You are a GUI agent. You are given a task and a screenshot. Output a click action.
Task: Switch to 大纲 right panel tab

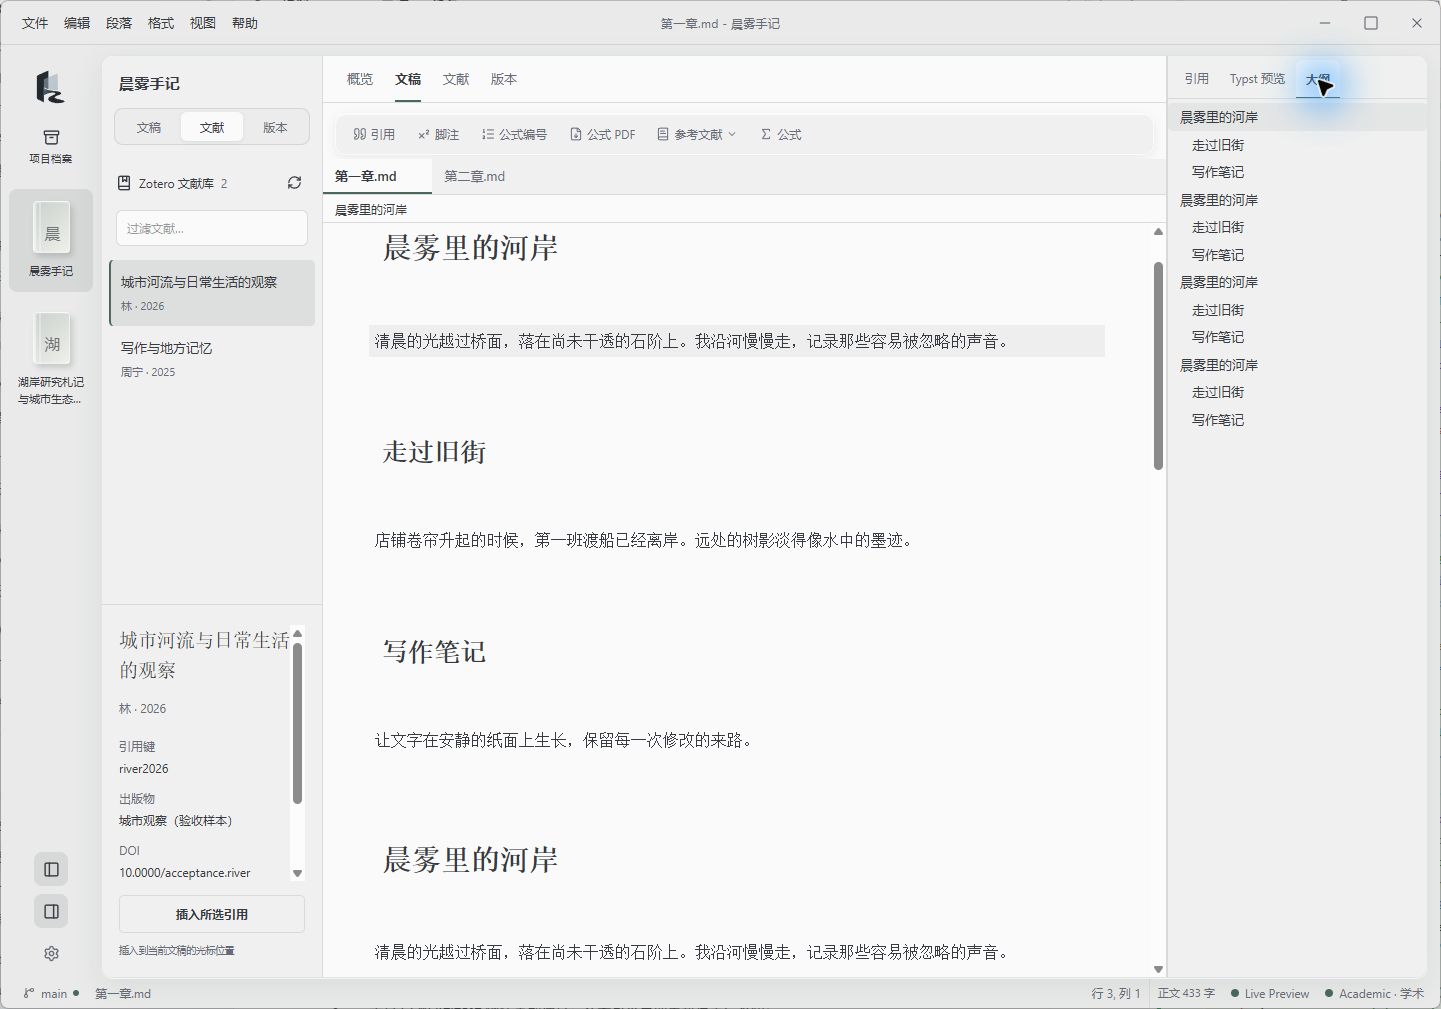[1318, 79]
